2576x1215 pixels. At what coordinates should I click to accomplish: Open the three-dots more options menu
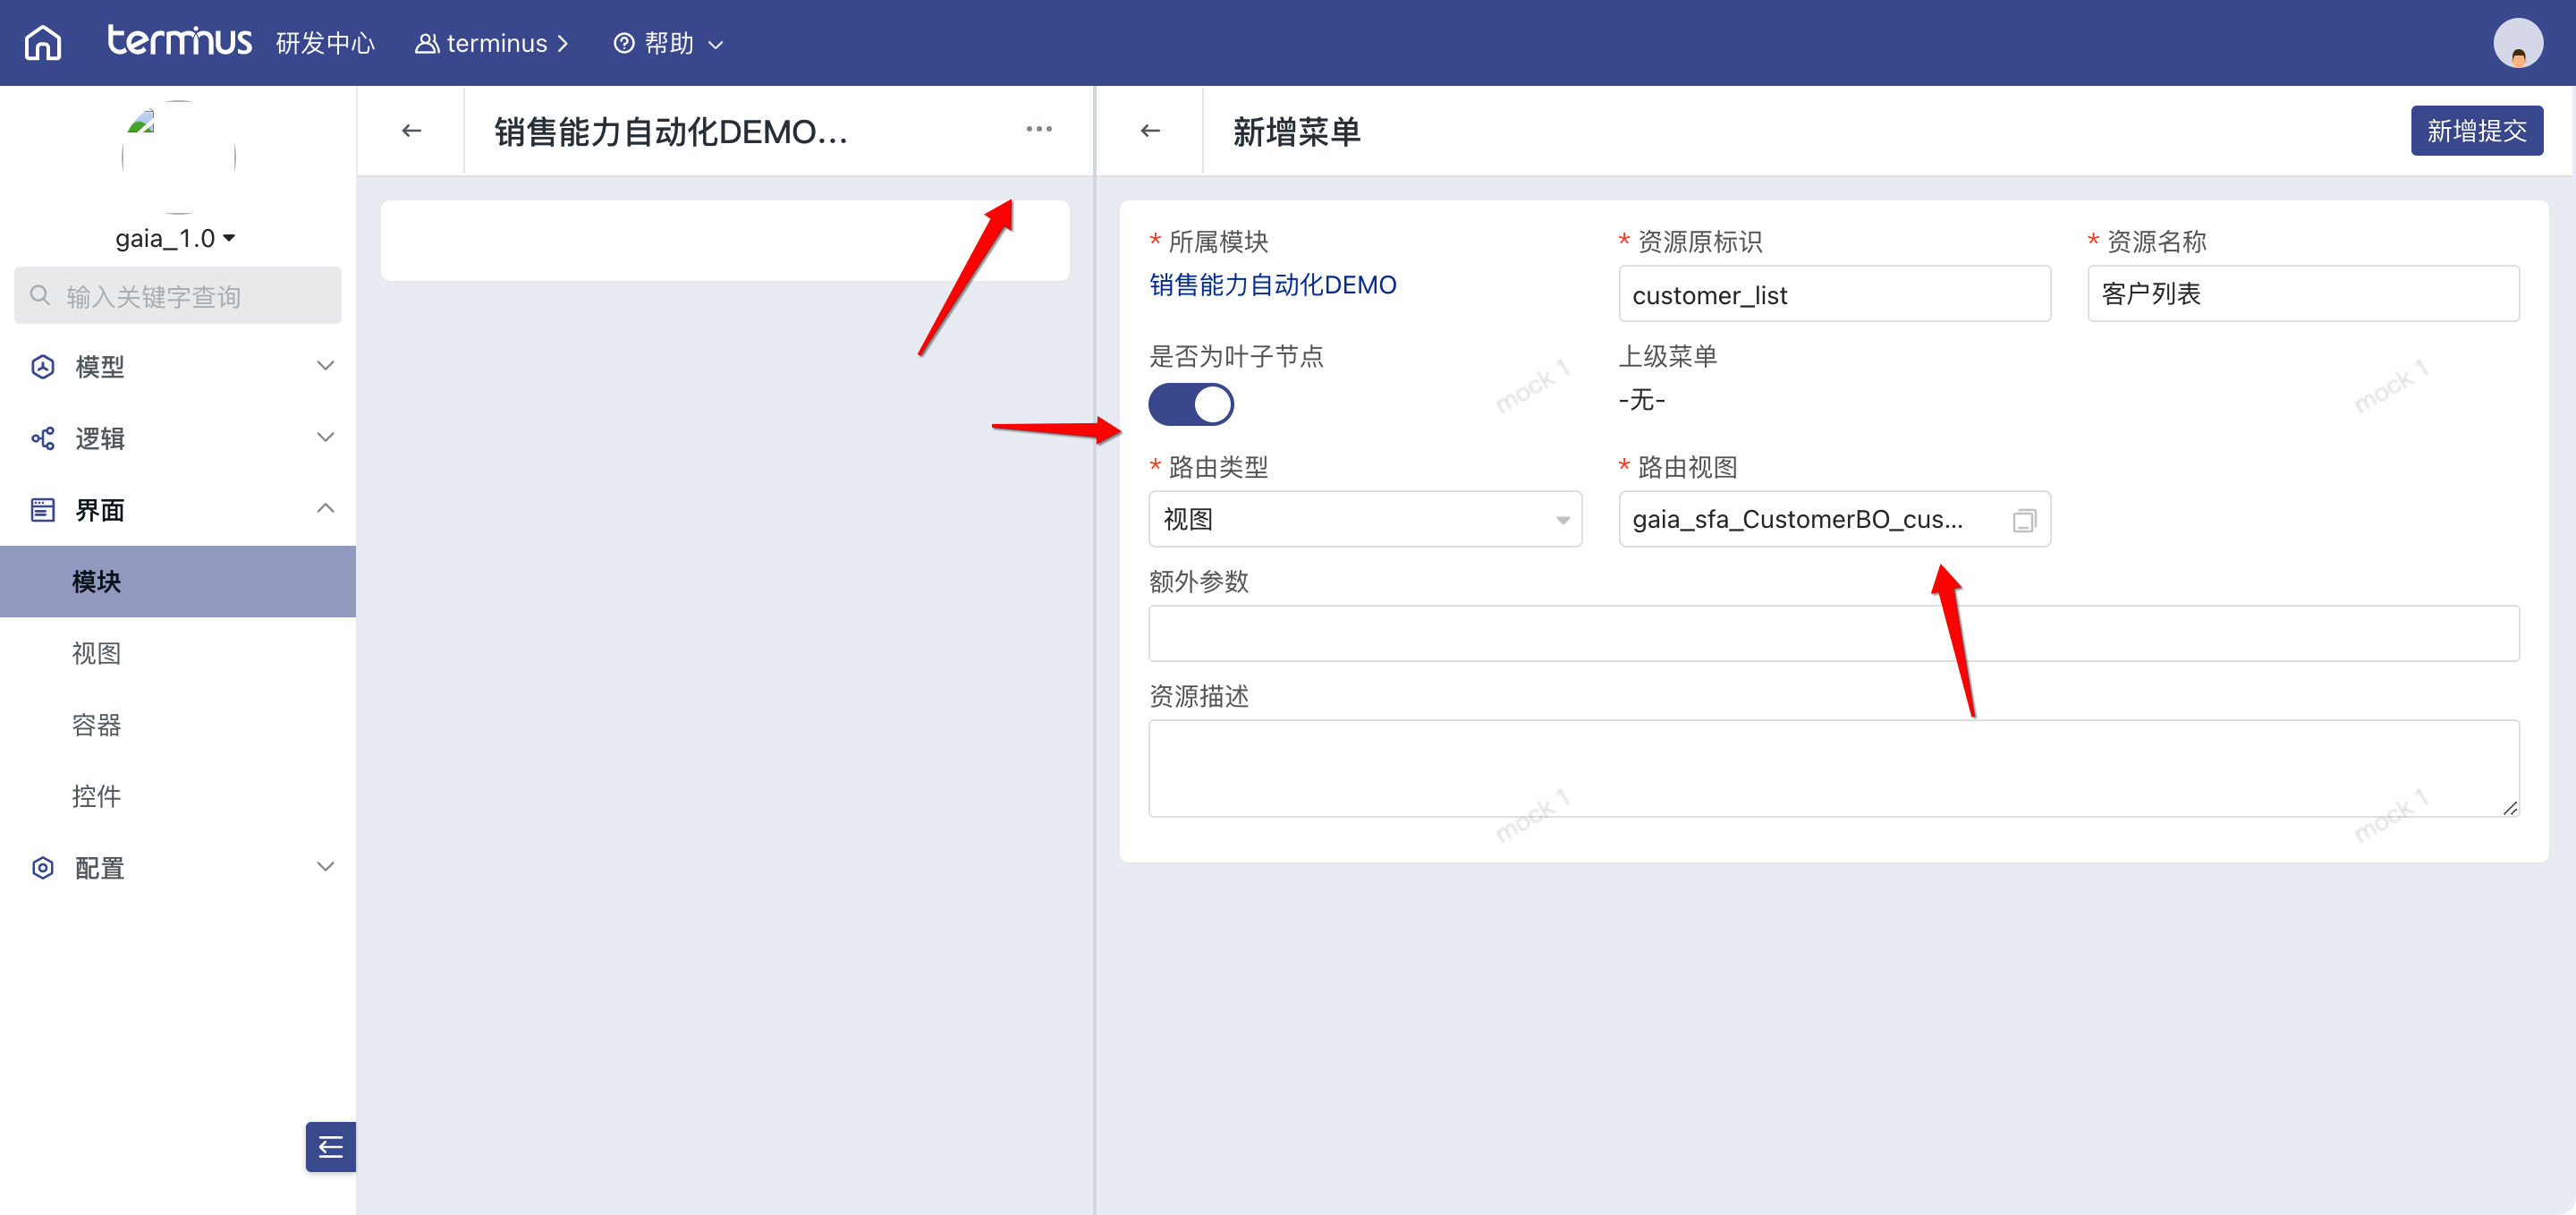1038,129
